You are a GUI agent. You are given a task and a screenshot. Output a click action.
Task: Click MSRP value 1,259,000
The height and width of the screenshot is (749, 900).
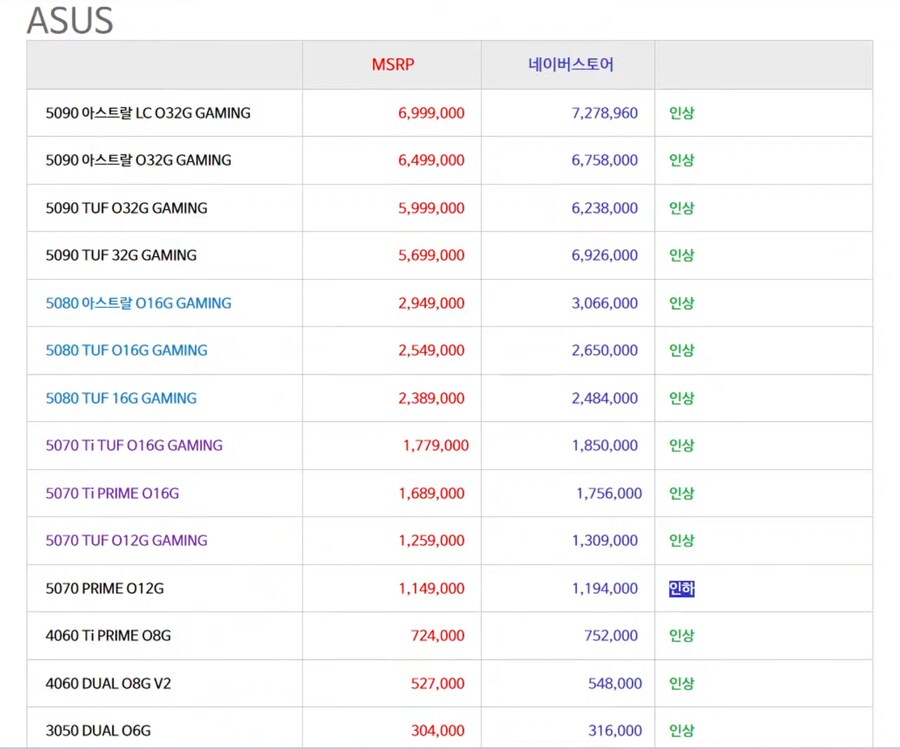432,540
